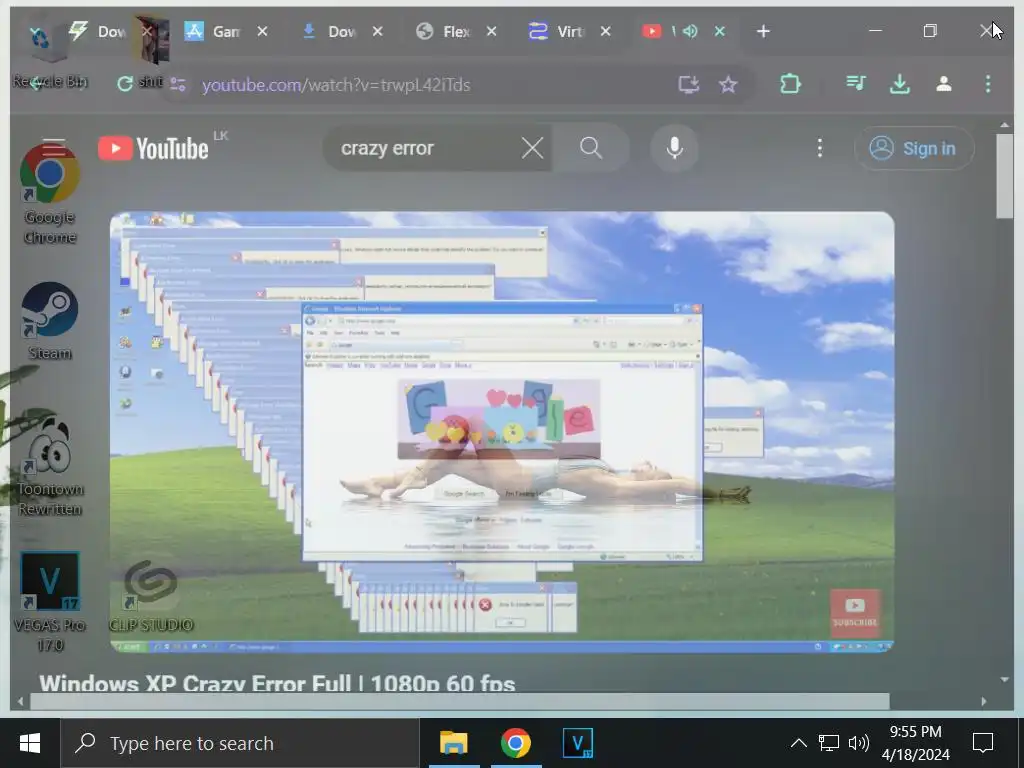The image size is (1024, 768).
Task: Click the Sign in button
Action: (x=914, y=148)
